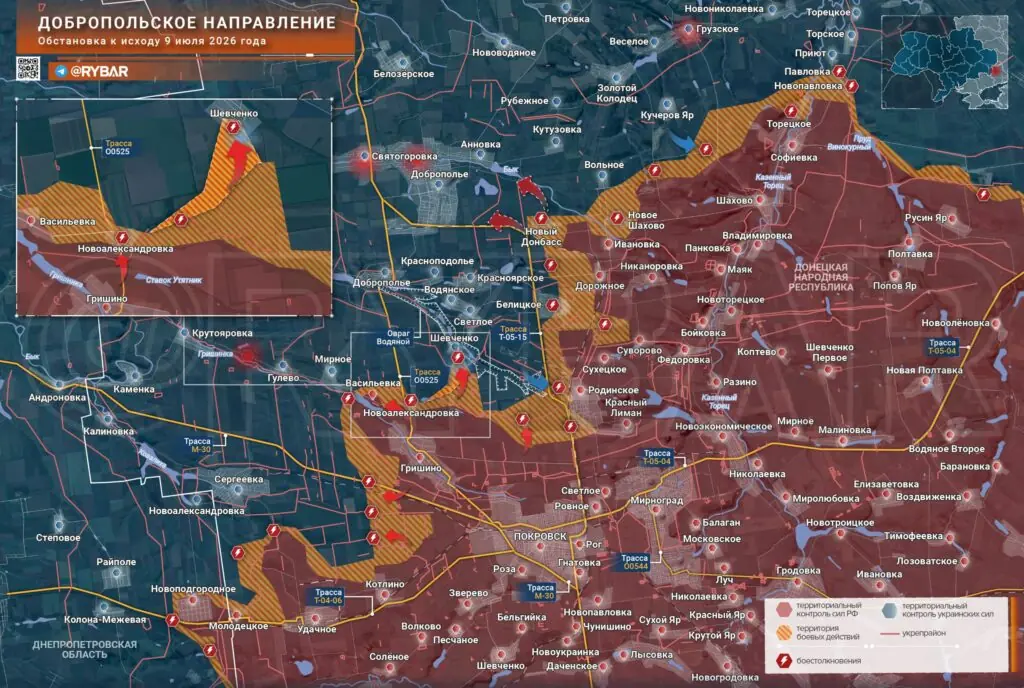Click the Овраг Водяной label
The height and width of the screenshot is (688, 1024).
(x=394, y=337)
